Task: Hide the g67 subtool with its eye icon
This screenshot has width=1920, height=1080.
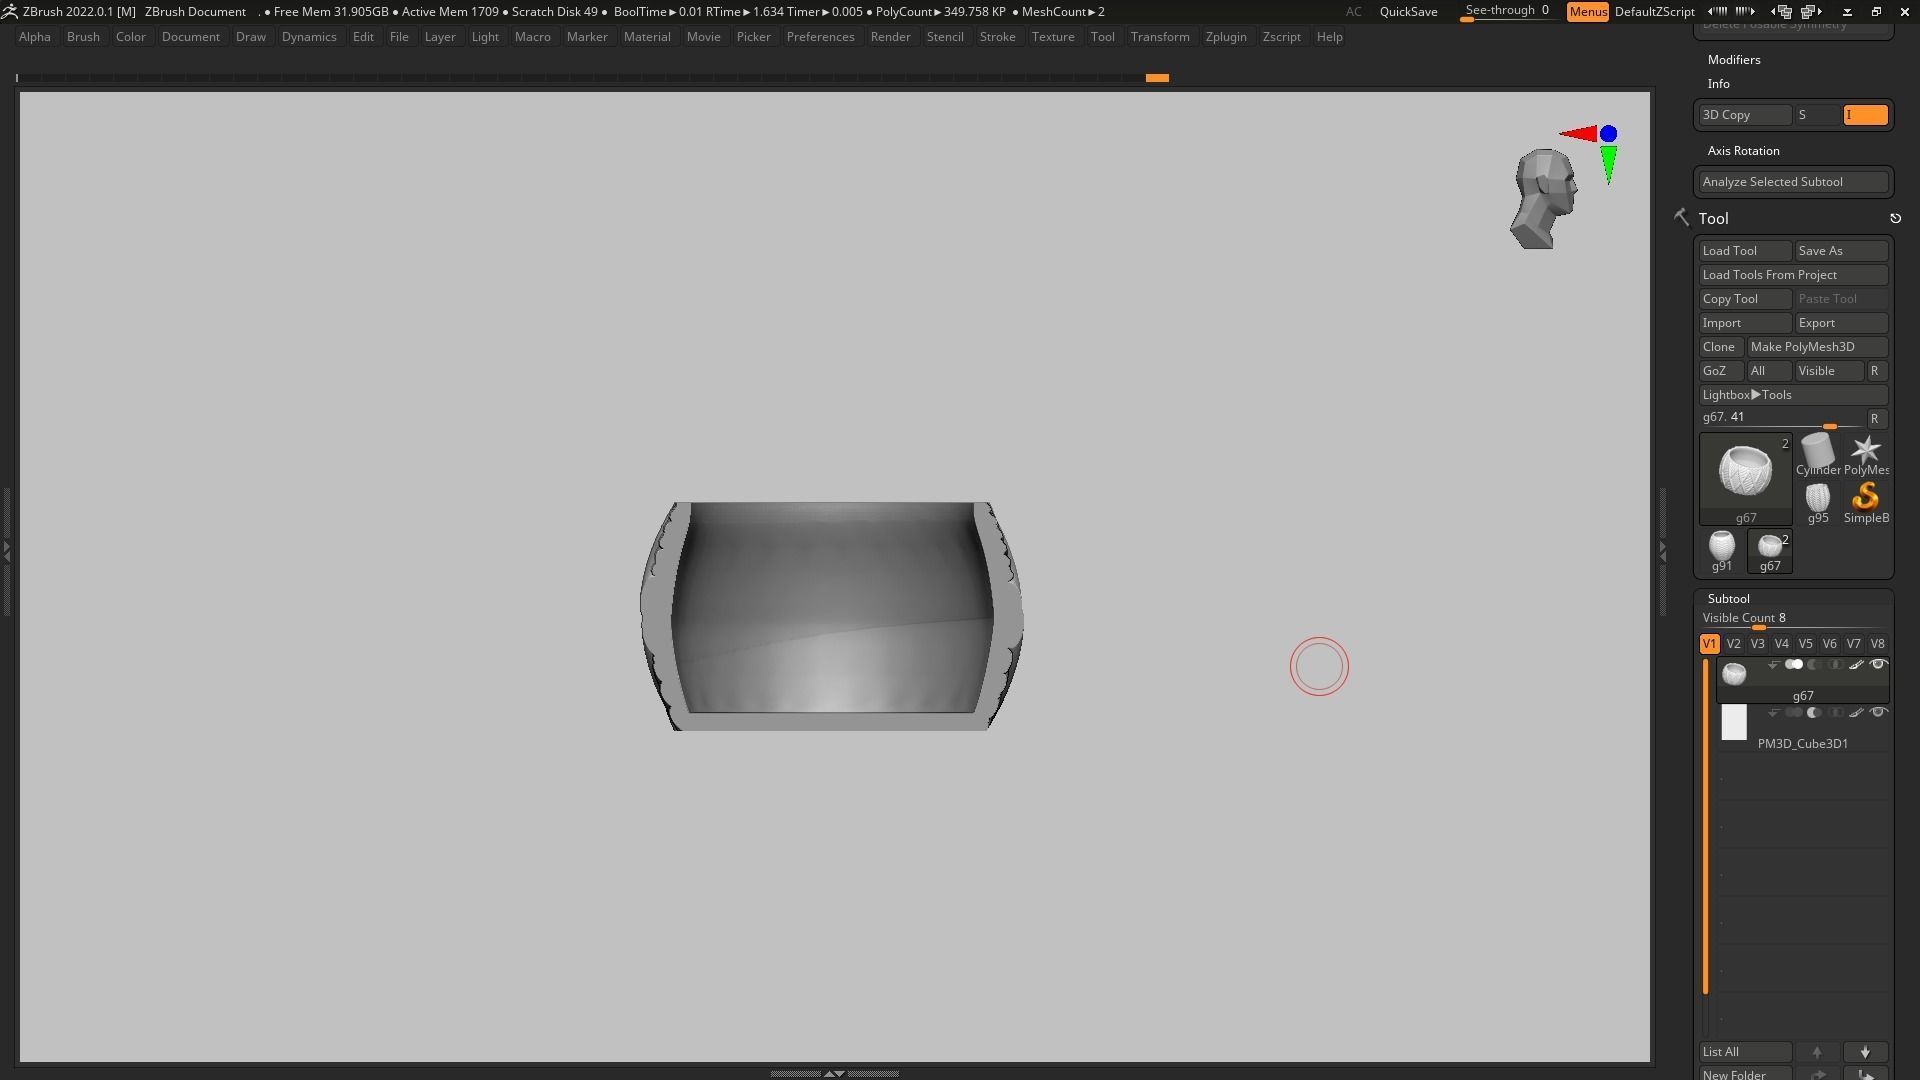Action: (1878, 665)
